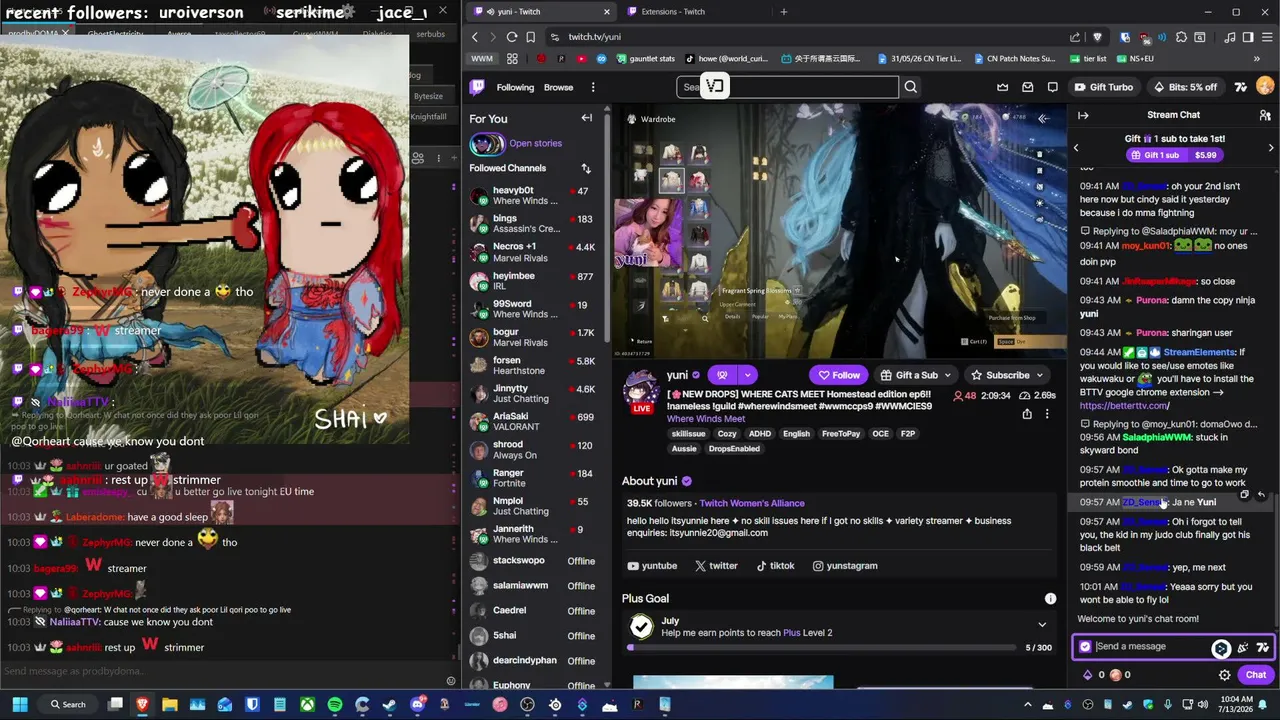
Task: Open the Twitch search magnifier button
Action: [x=911, y=87]
